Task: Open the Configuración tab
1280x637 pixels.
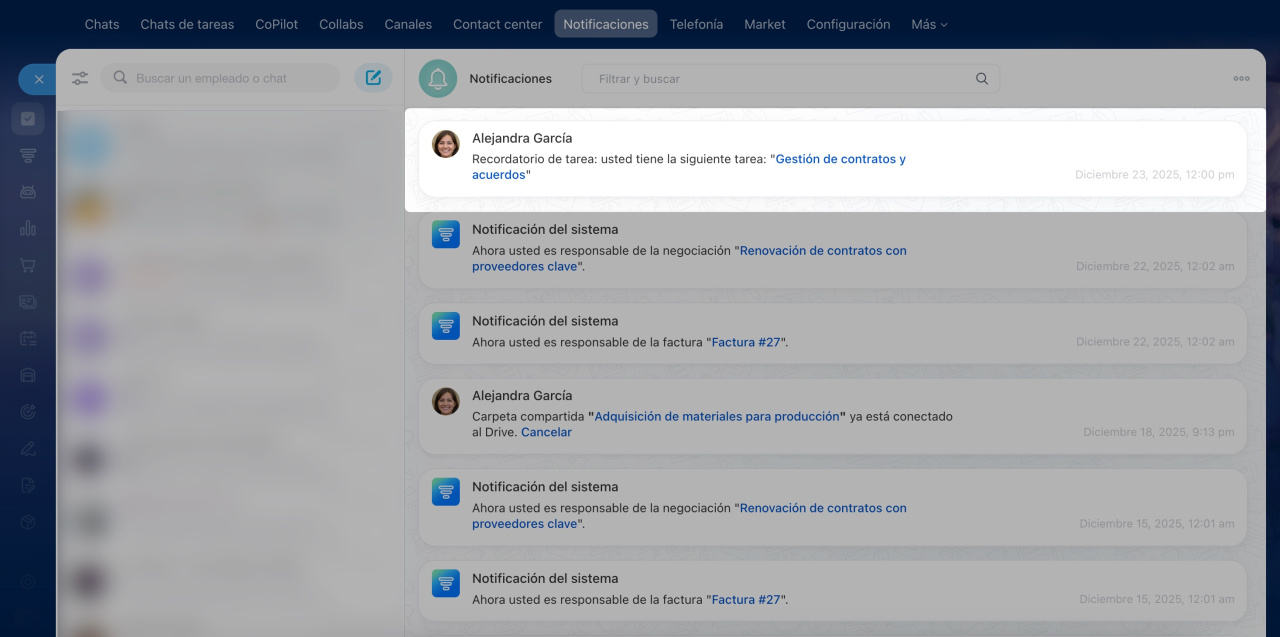Action: click(x=848, y=24)
